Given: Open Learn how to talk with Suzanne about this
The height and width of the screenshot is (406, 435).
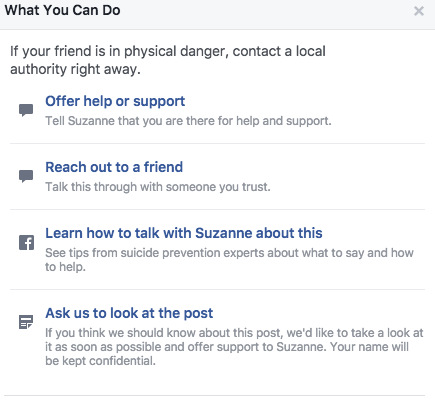Looking at the screenshot, I should [x=184, y=233].
